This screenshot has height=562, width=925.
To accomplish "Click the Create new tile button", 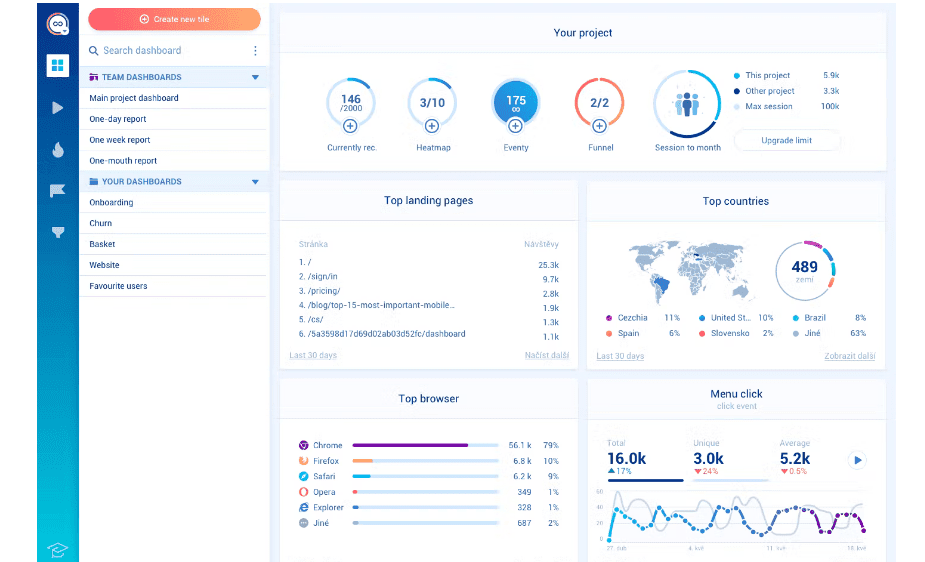I will [x=174, y=19].
